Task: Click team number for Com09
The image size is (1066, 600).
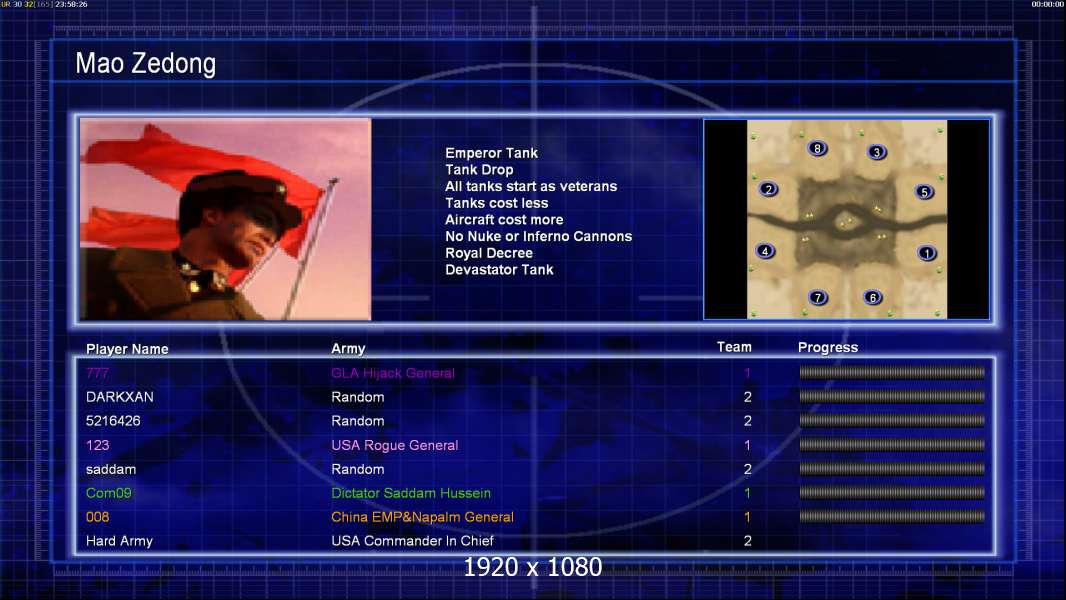Action: pyautogui.click(x=747, y=493)
